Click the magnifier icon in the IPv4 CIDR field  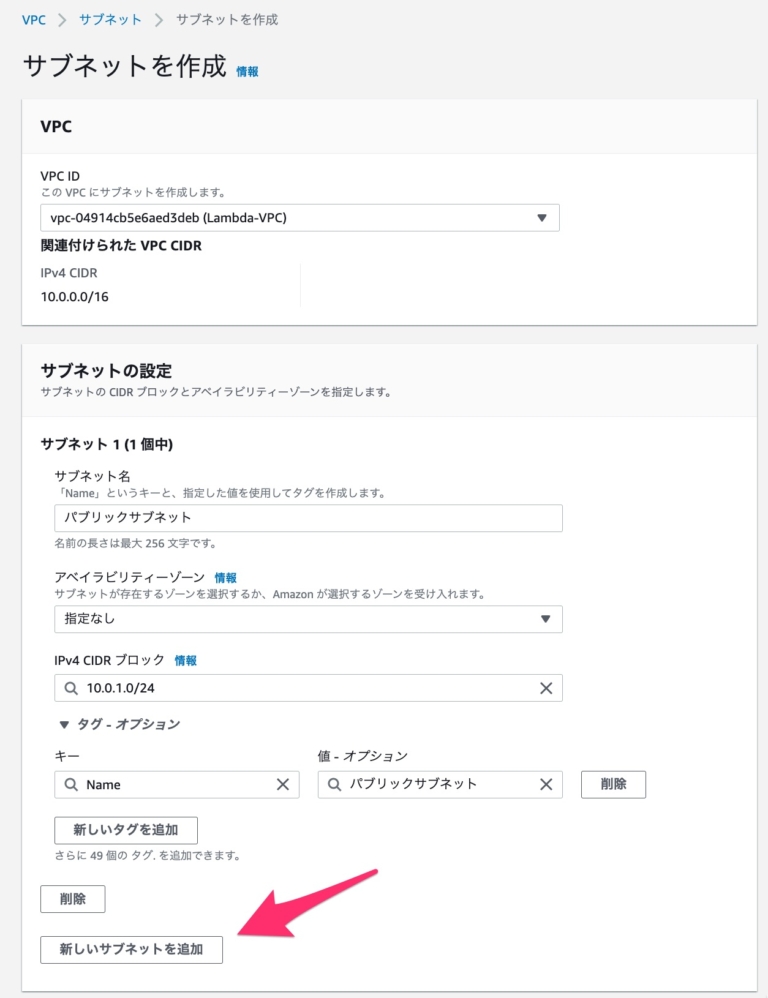pyautogui.click(x=68, y=688)
